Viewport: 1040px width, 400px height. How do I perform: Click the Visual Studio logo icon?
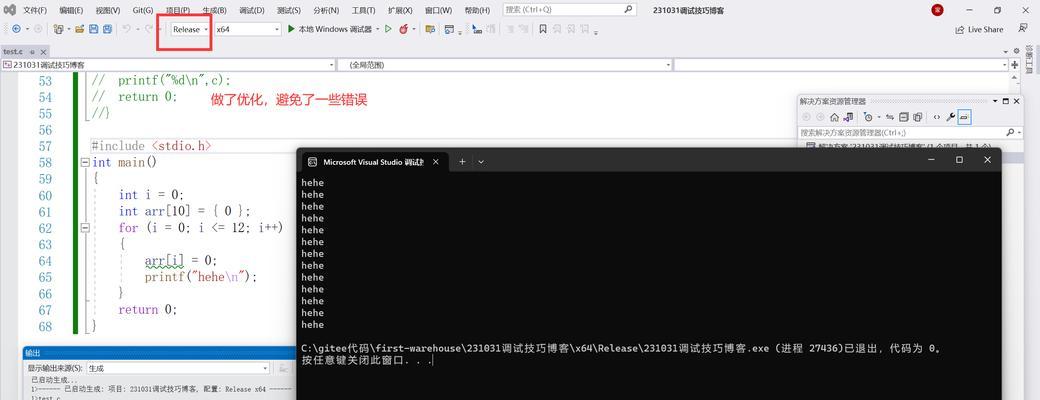[x=10, y=10]
